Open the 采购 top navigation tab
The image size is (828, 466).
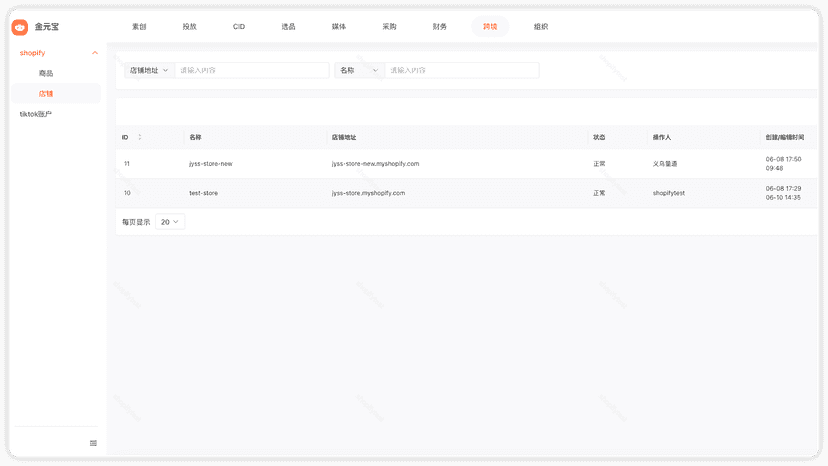point(389,26)
